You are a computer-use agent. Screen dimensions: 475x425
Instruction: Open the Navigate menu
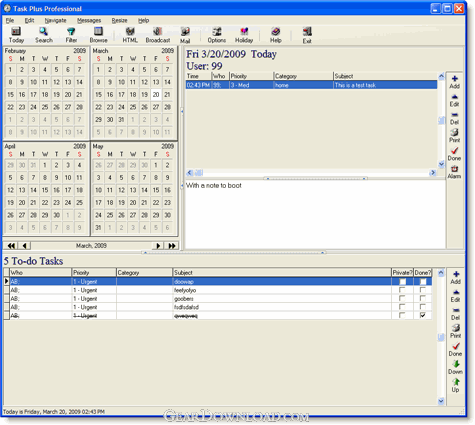[55, 20]
